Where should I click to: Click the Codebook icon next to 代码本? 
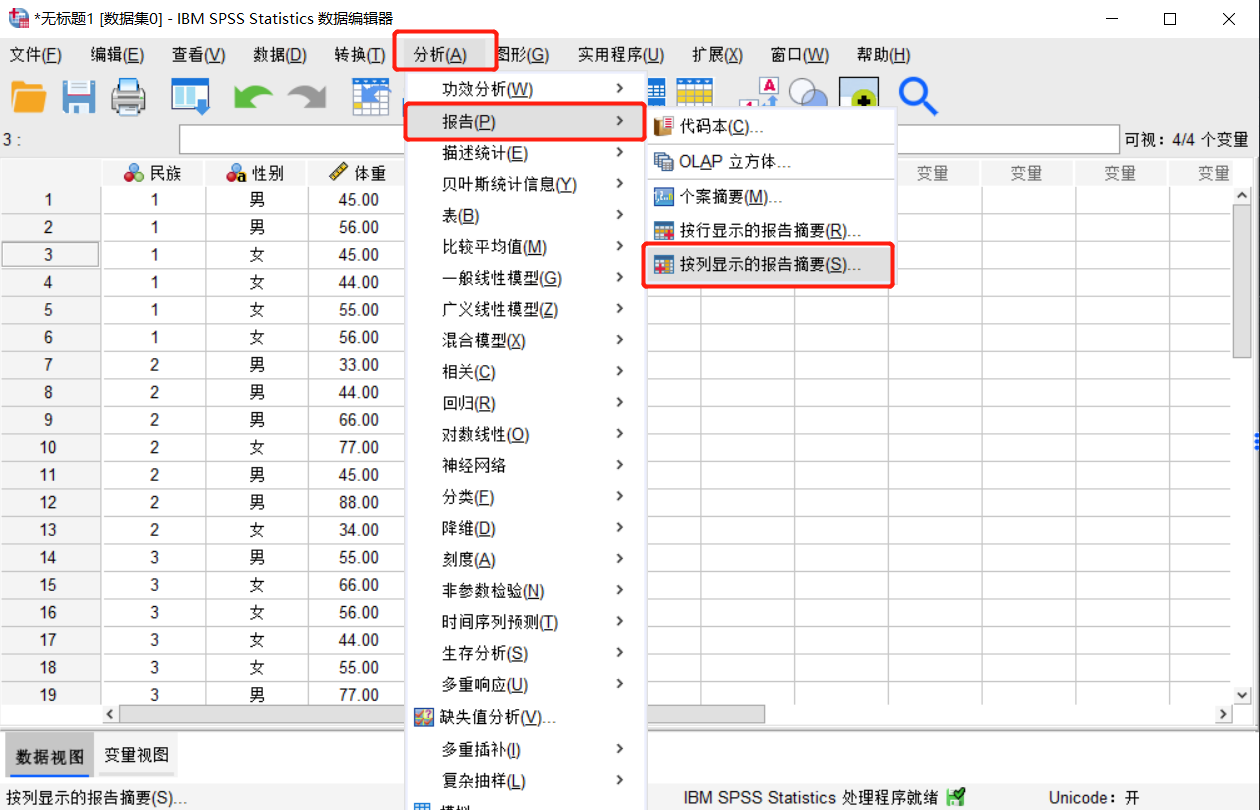click(663, 127)
